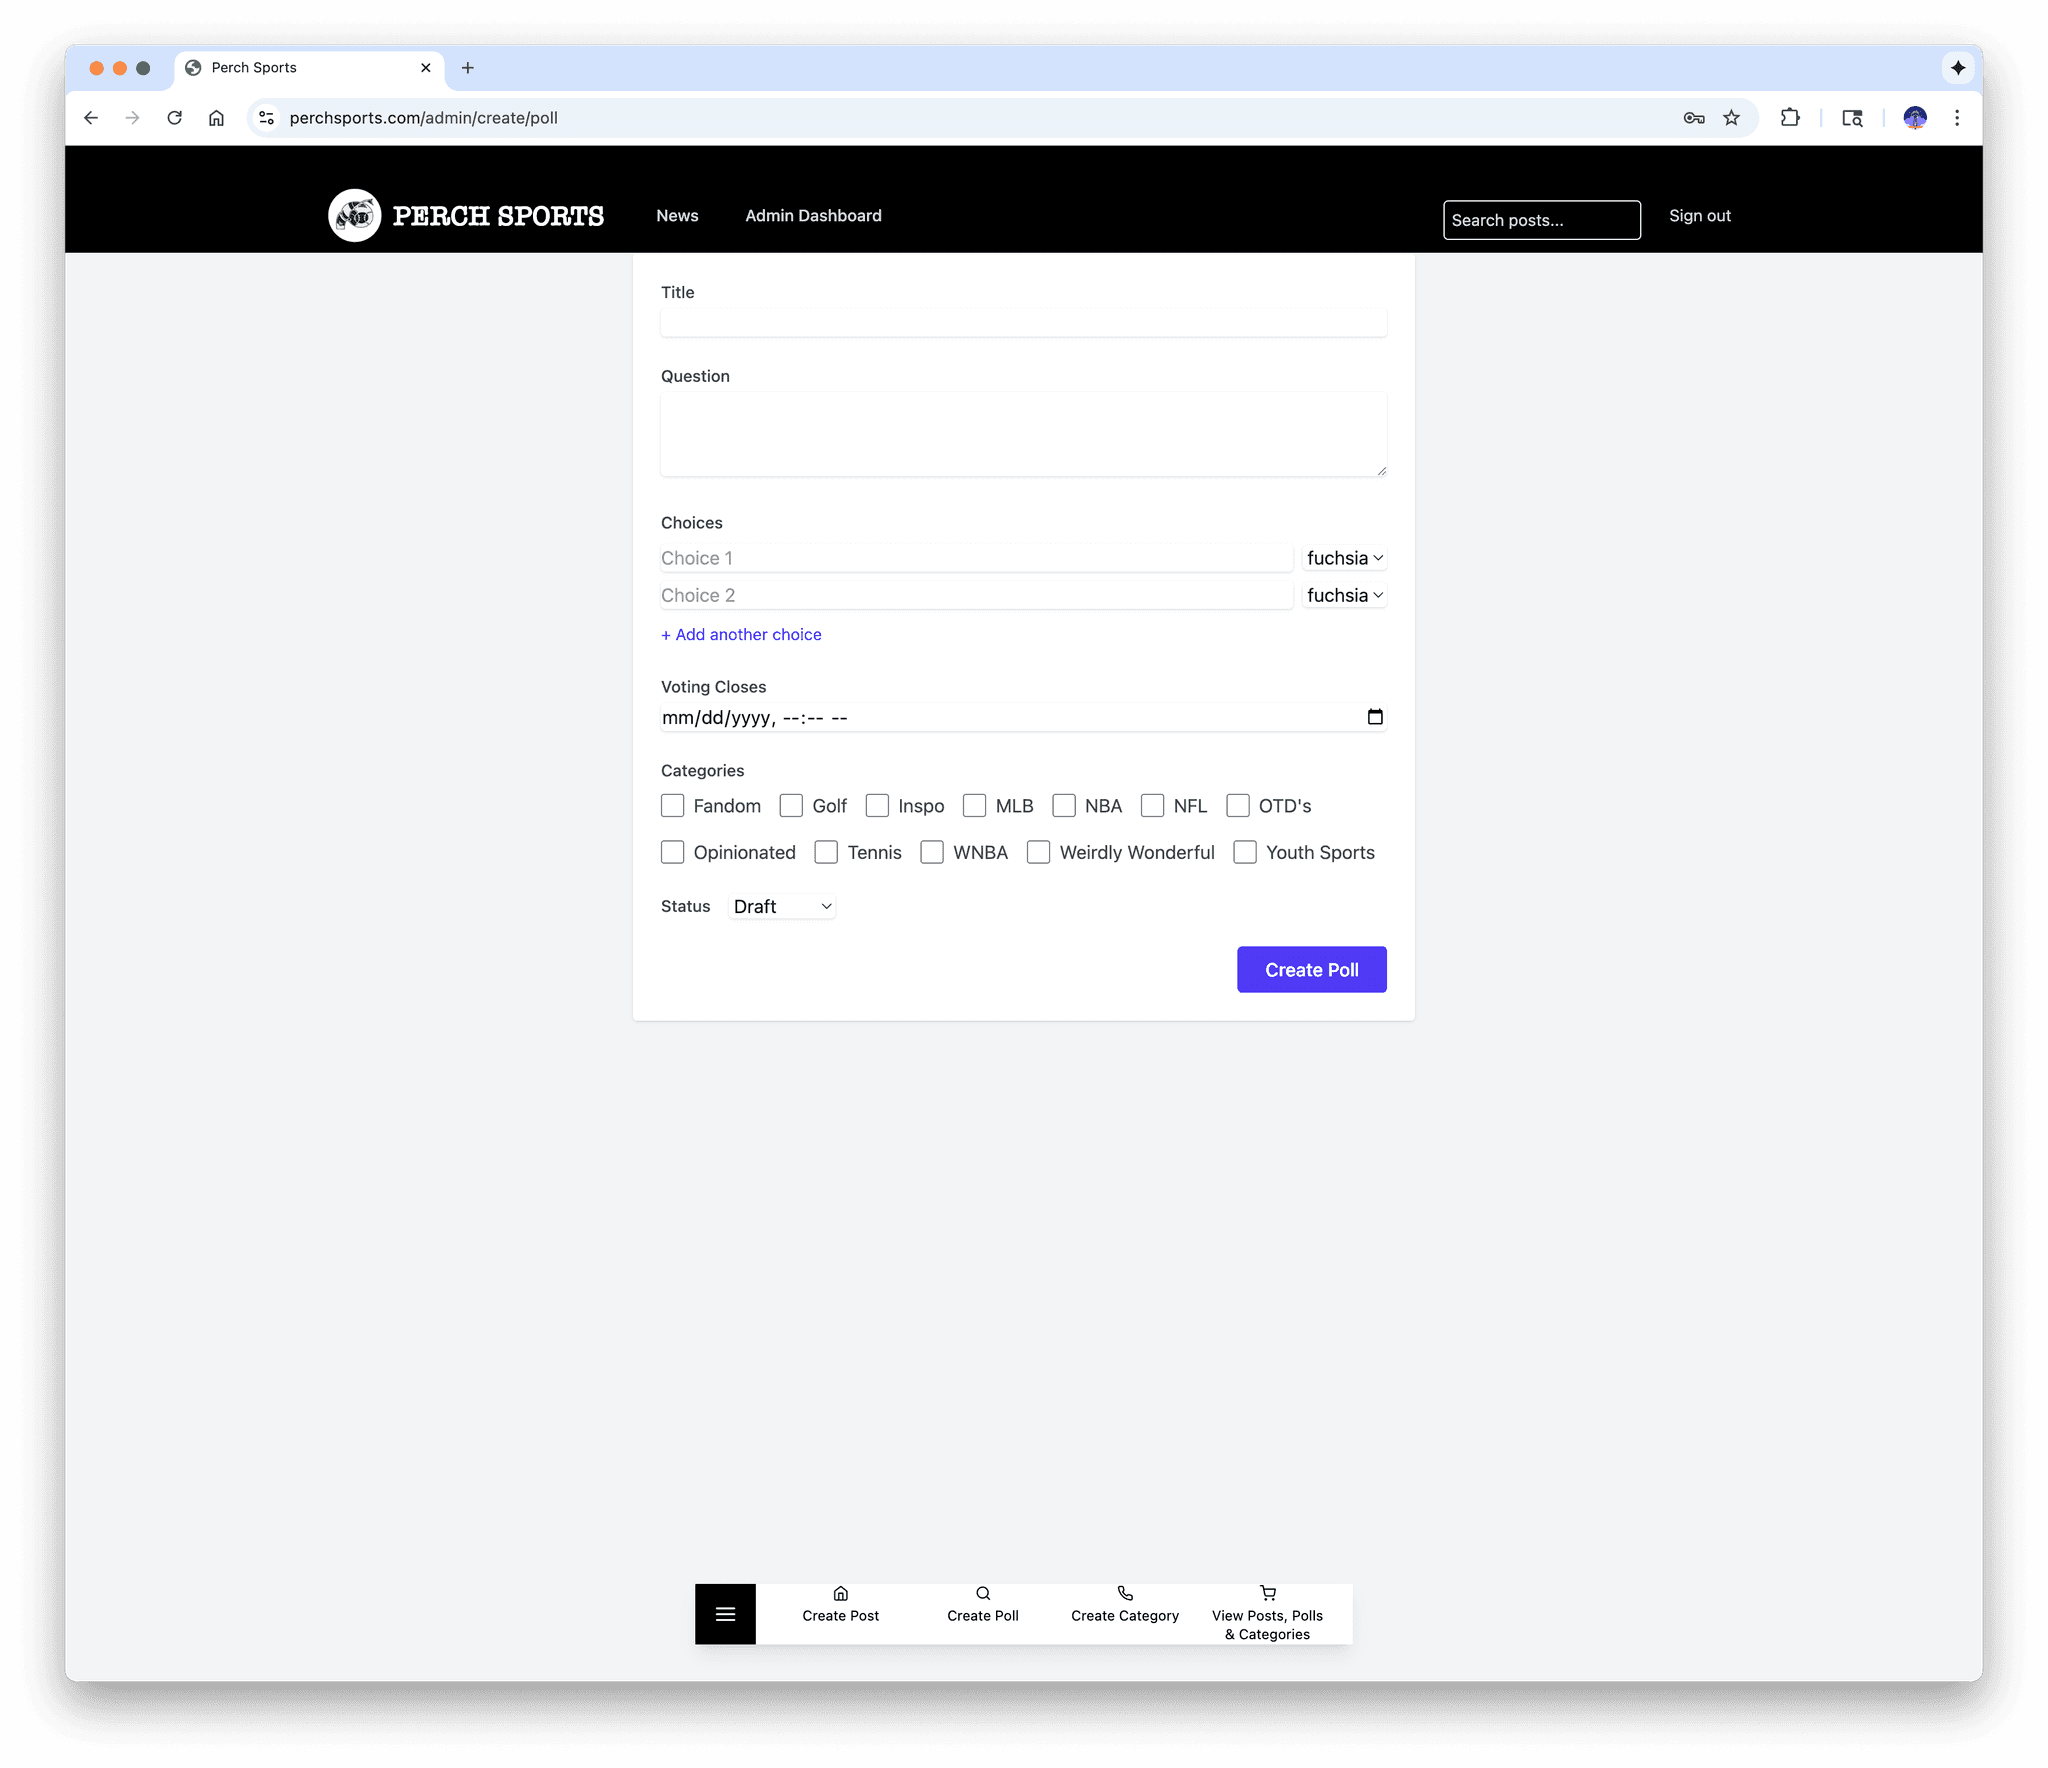This screenshot has height=1768, width=2048.
Task: Open Admin Dashboard nav item
Action: (x=813, y=216)
